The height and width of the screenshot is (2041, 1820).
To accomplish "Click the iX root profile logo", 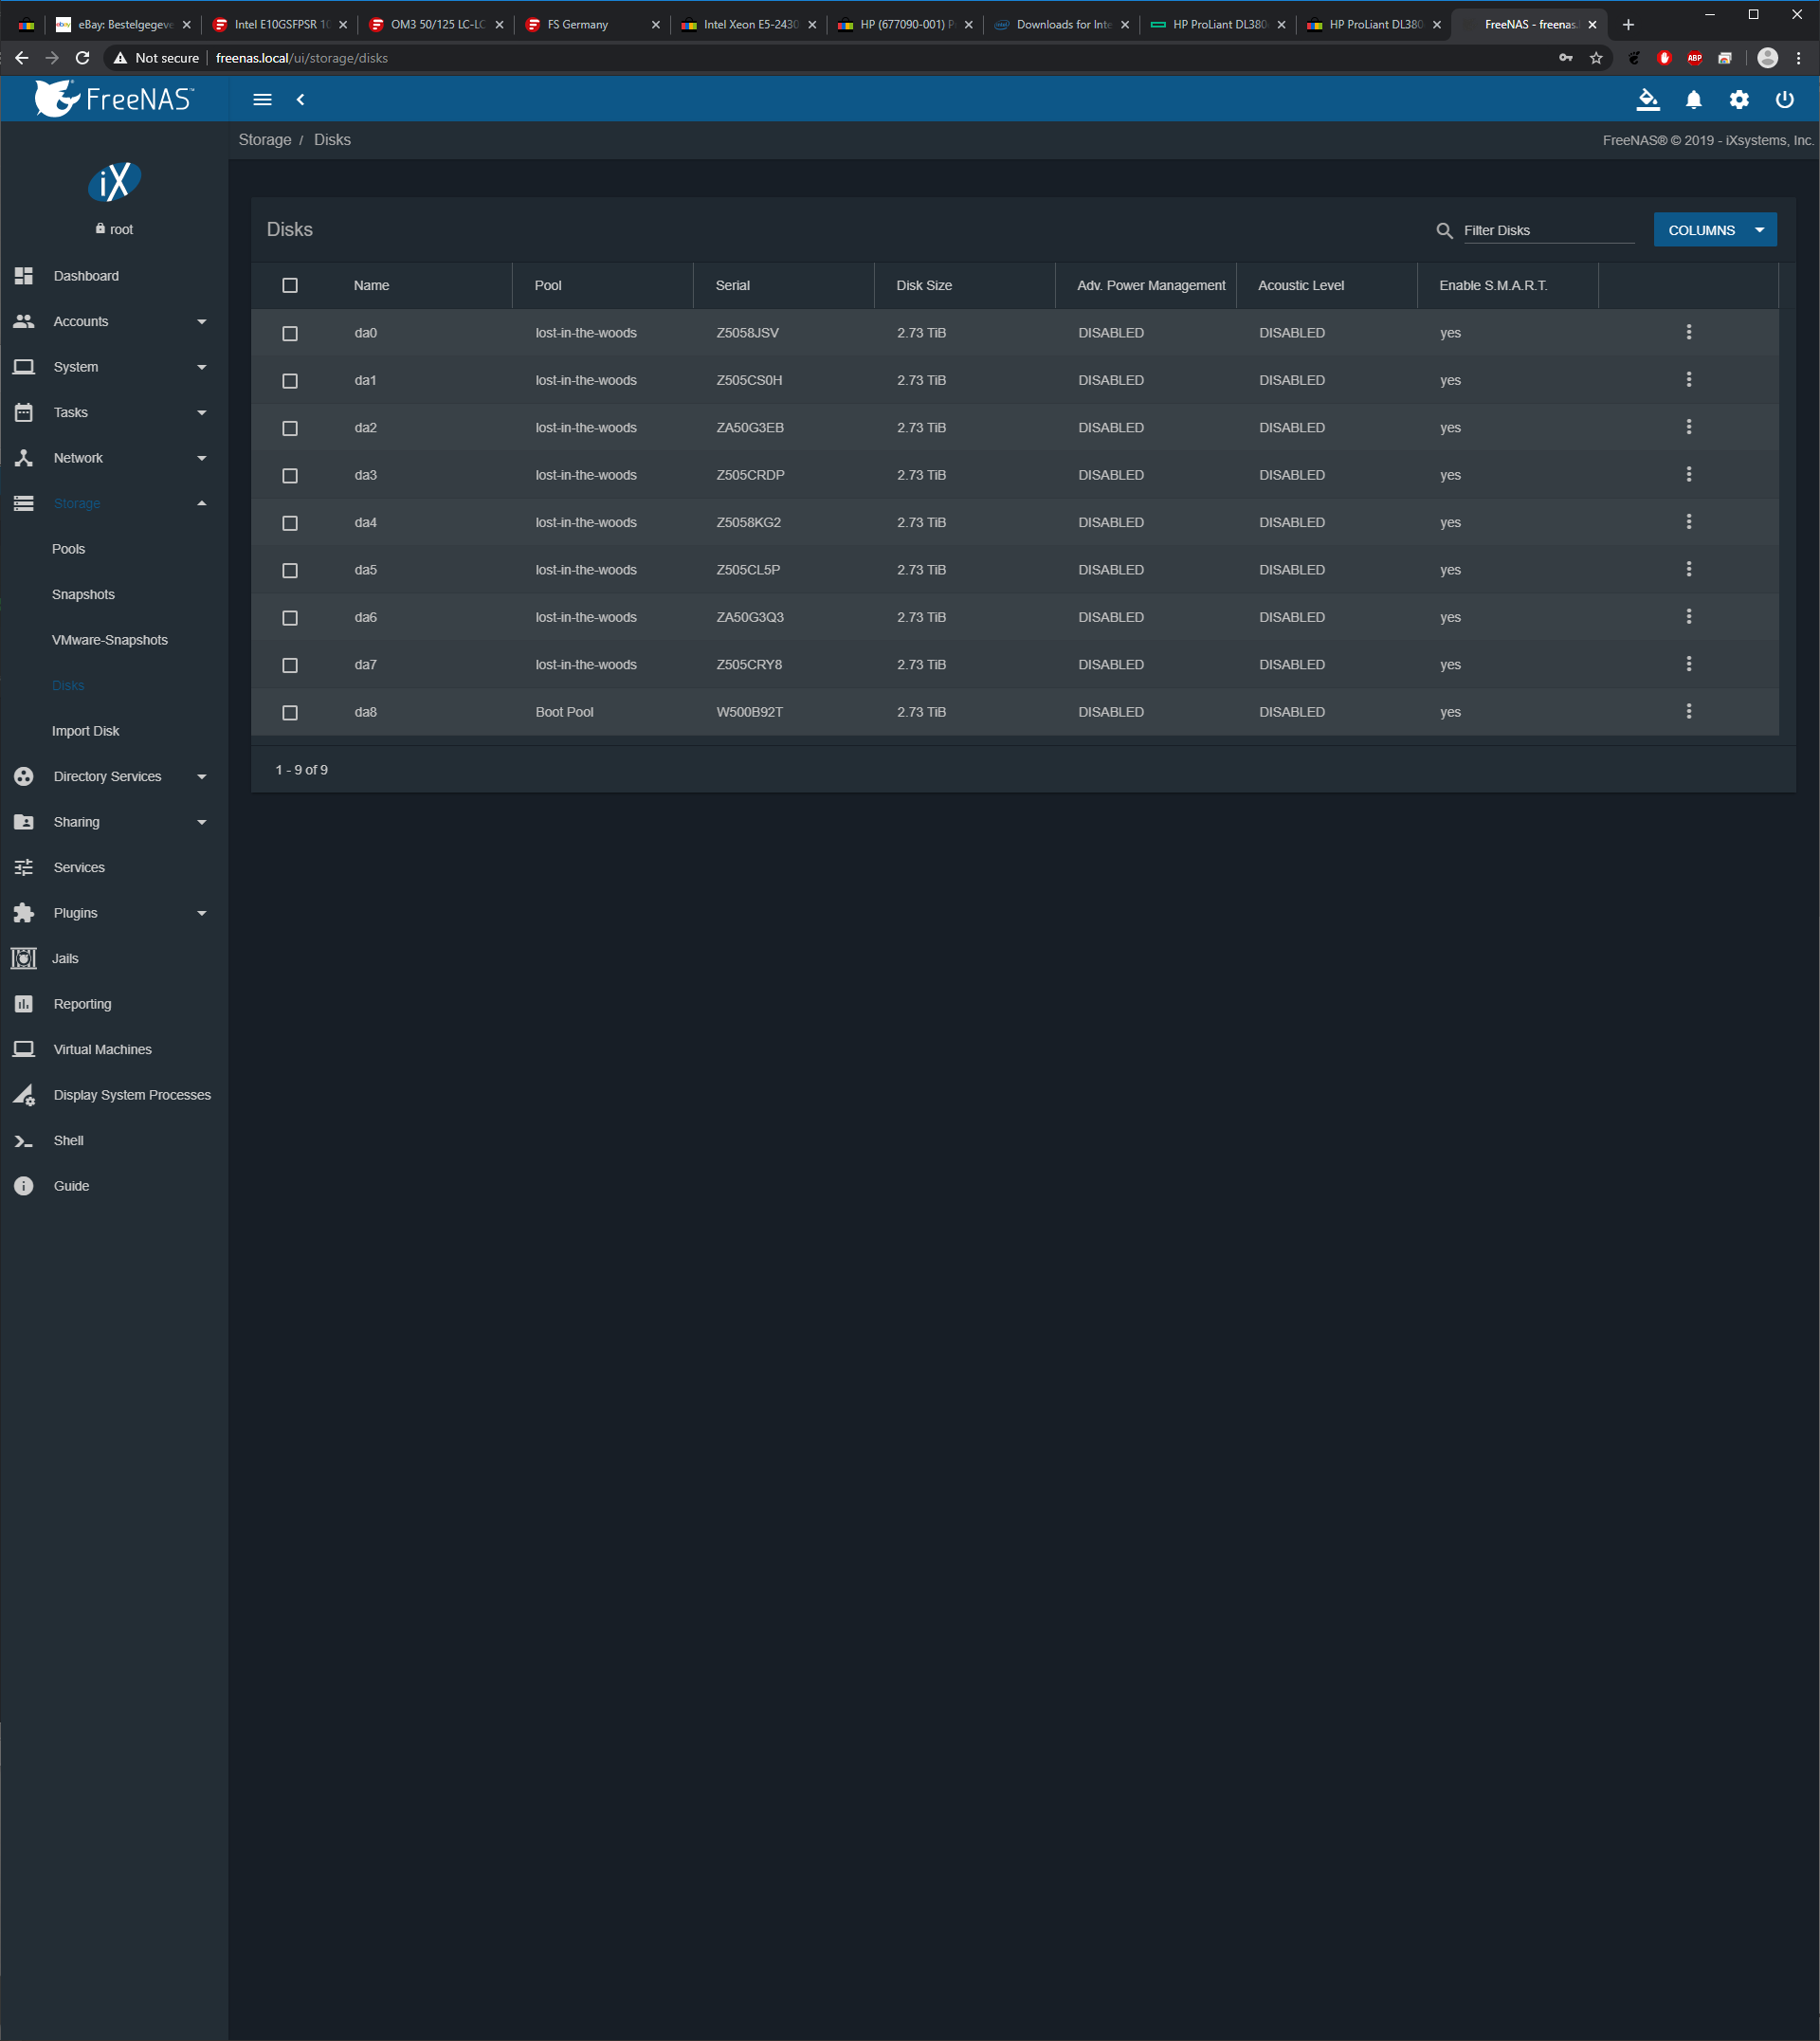I will pos(114,181).
